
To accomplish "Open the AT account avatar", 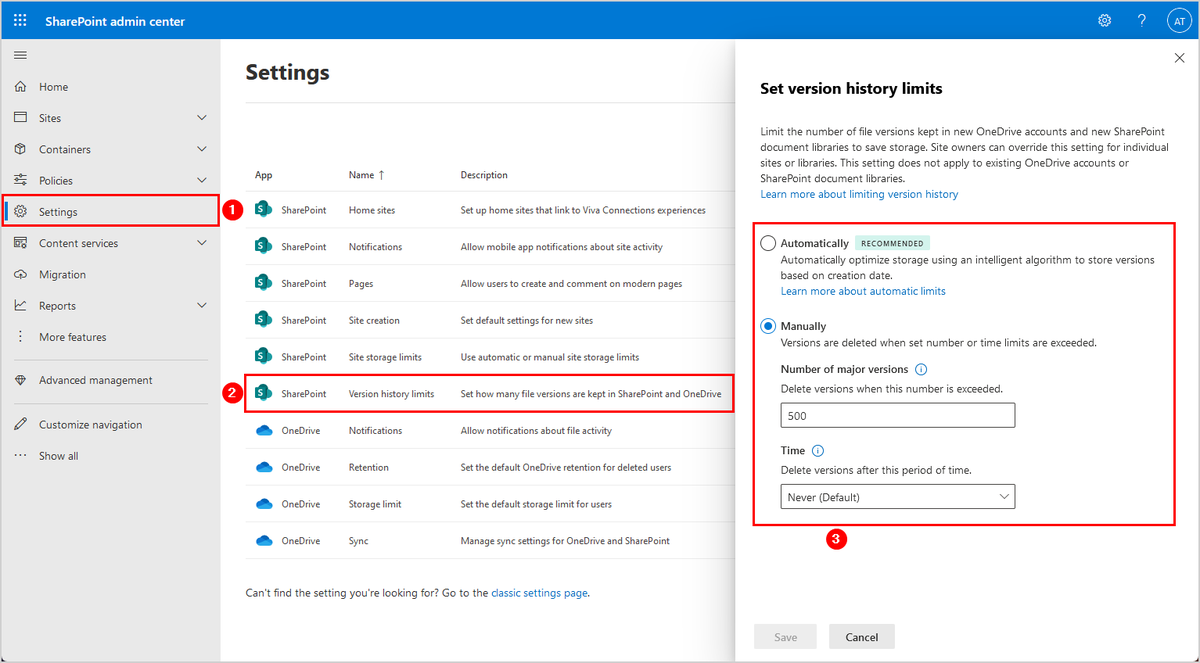I will coord(1178,21).
